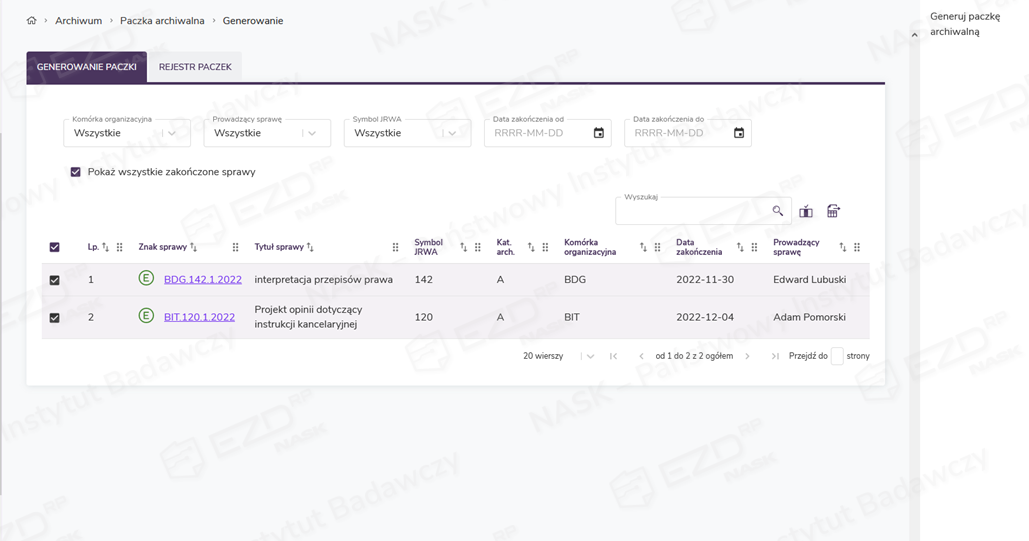This screenshot has width=1029, height=541.
Task: Uncheck row 2 checkbox for BIT.120.1.2022
Action: point(55,318)
